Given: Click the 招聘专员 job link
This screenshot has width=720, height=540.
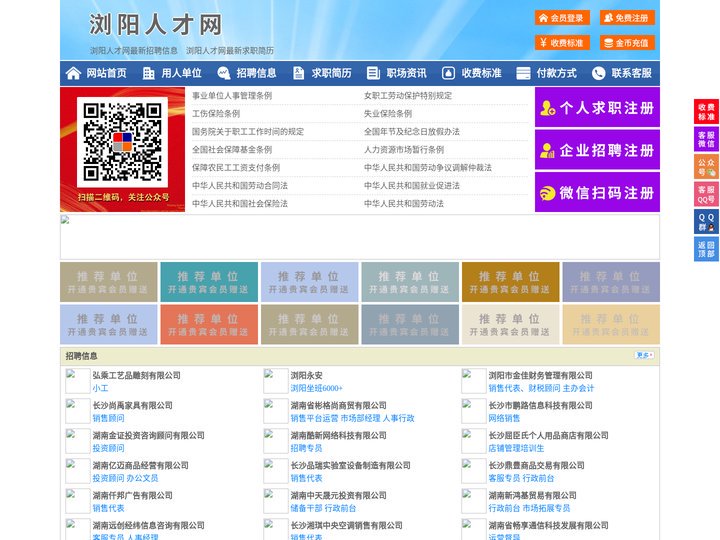Looking at the screenshot, I should (x=306, y=448).
